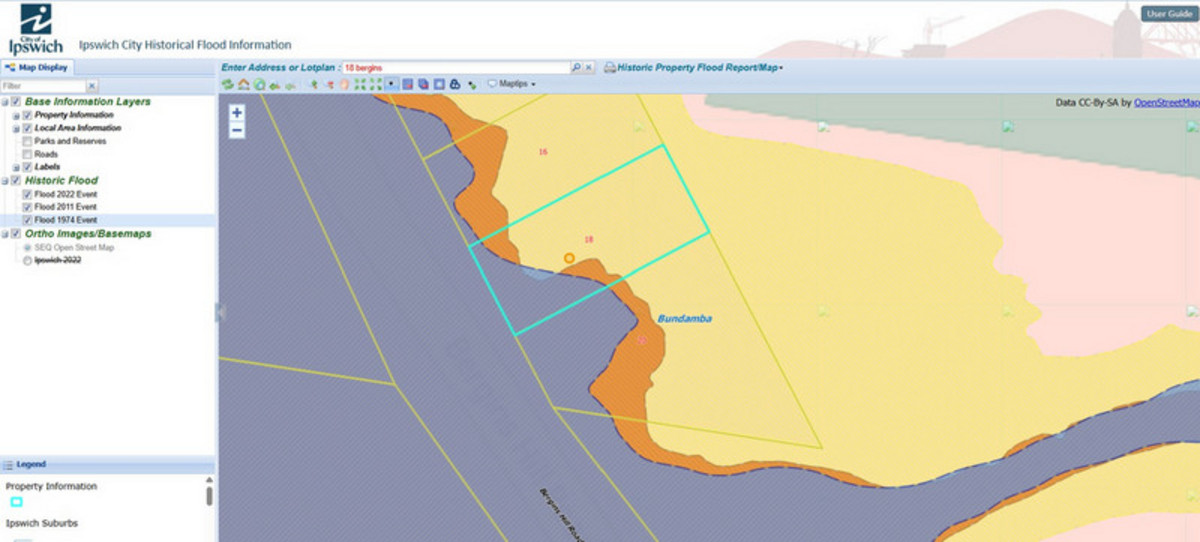Collapse the Historic Flood layer group
The height and width of the screenshot is (542, 1200).
[x=5, y=181]
